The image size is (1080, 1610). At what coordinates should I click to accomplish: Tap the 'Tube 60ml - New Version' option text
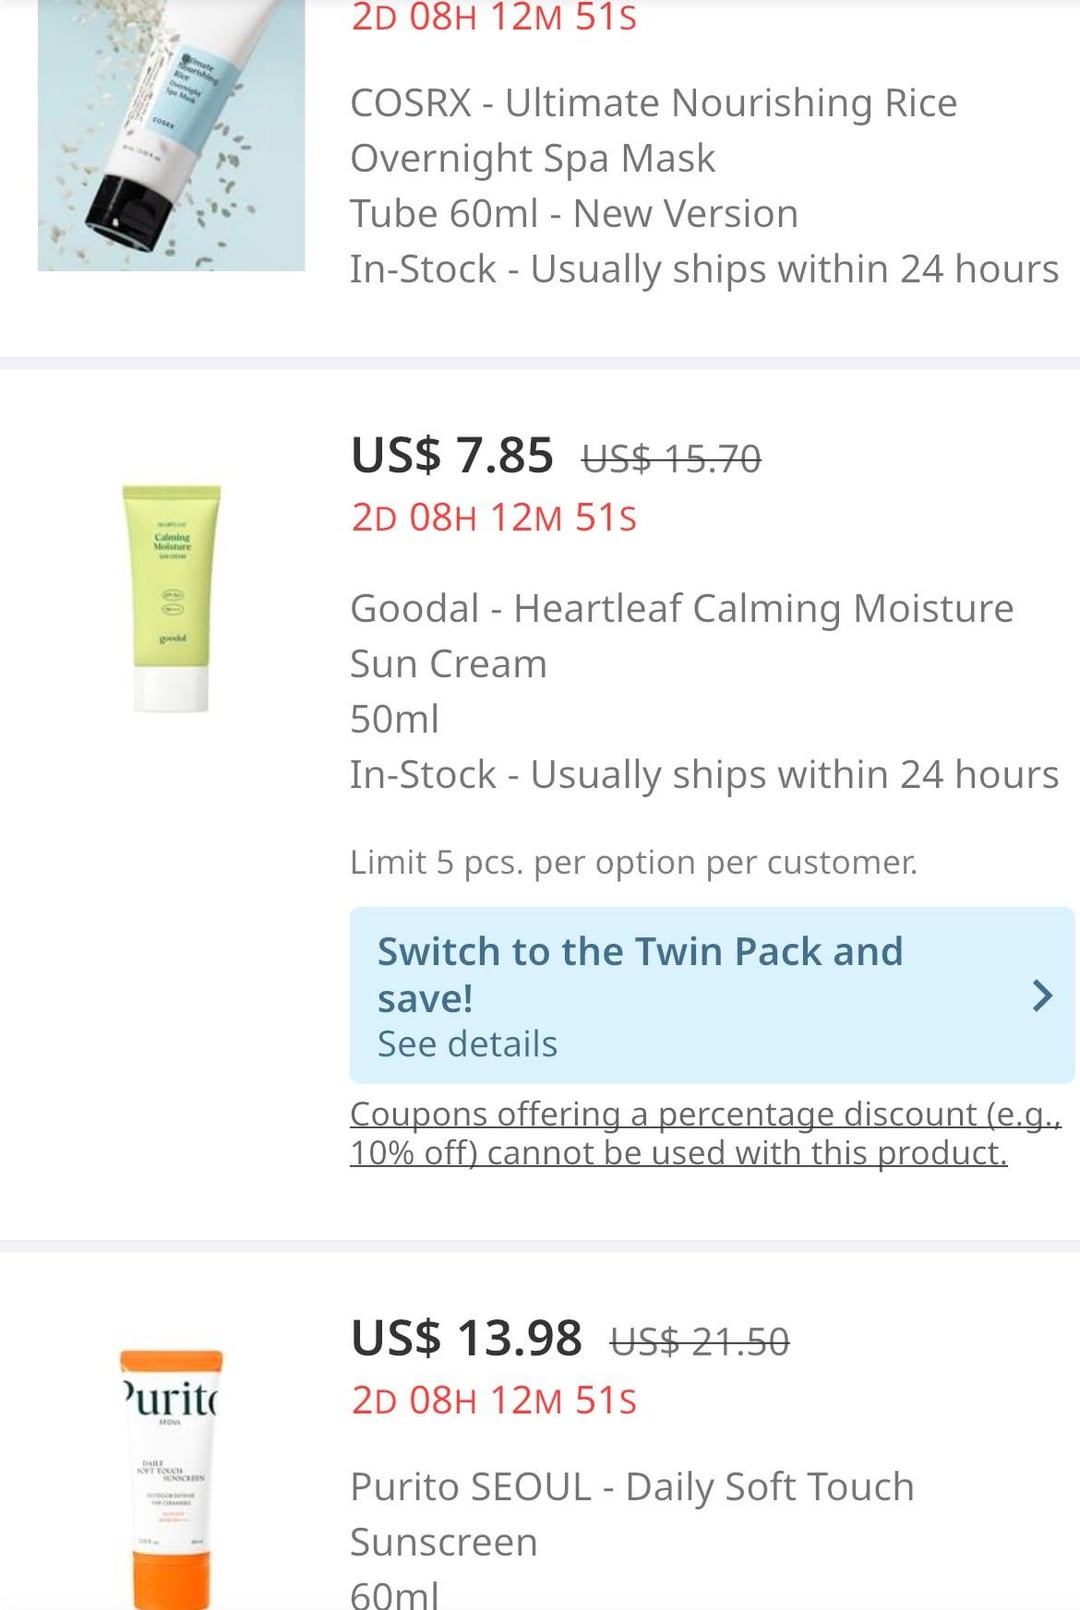click(574, 214)
